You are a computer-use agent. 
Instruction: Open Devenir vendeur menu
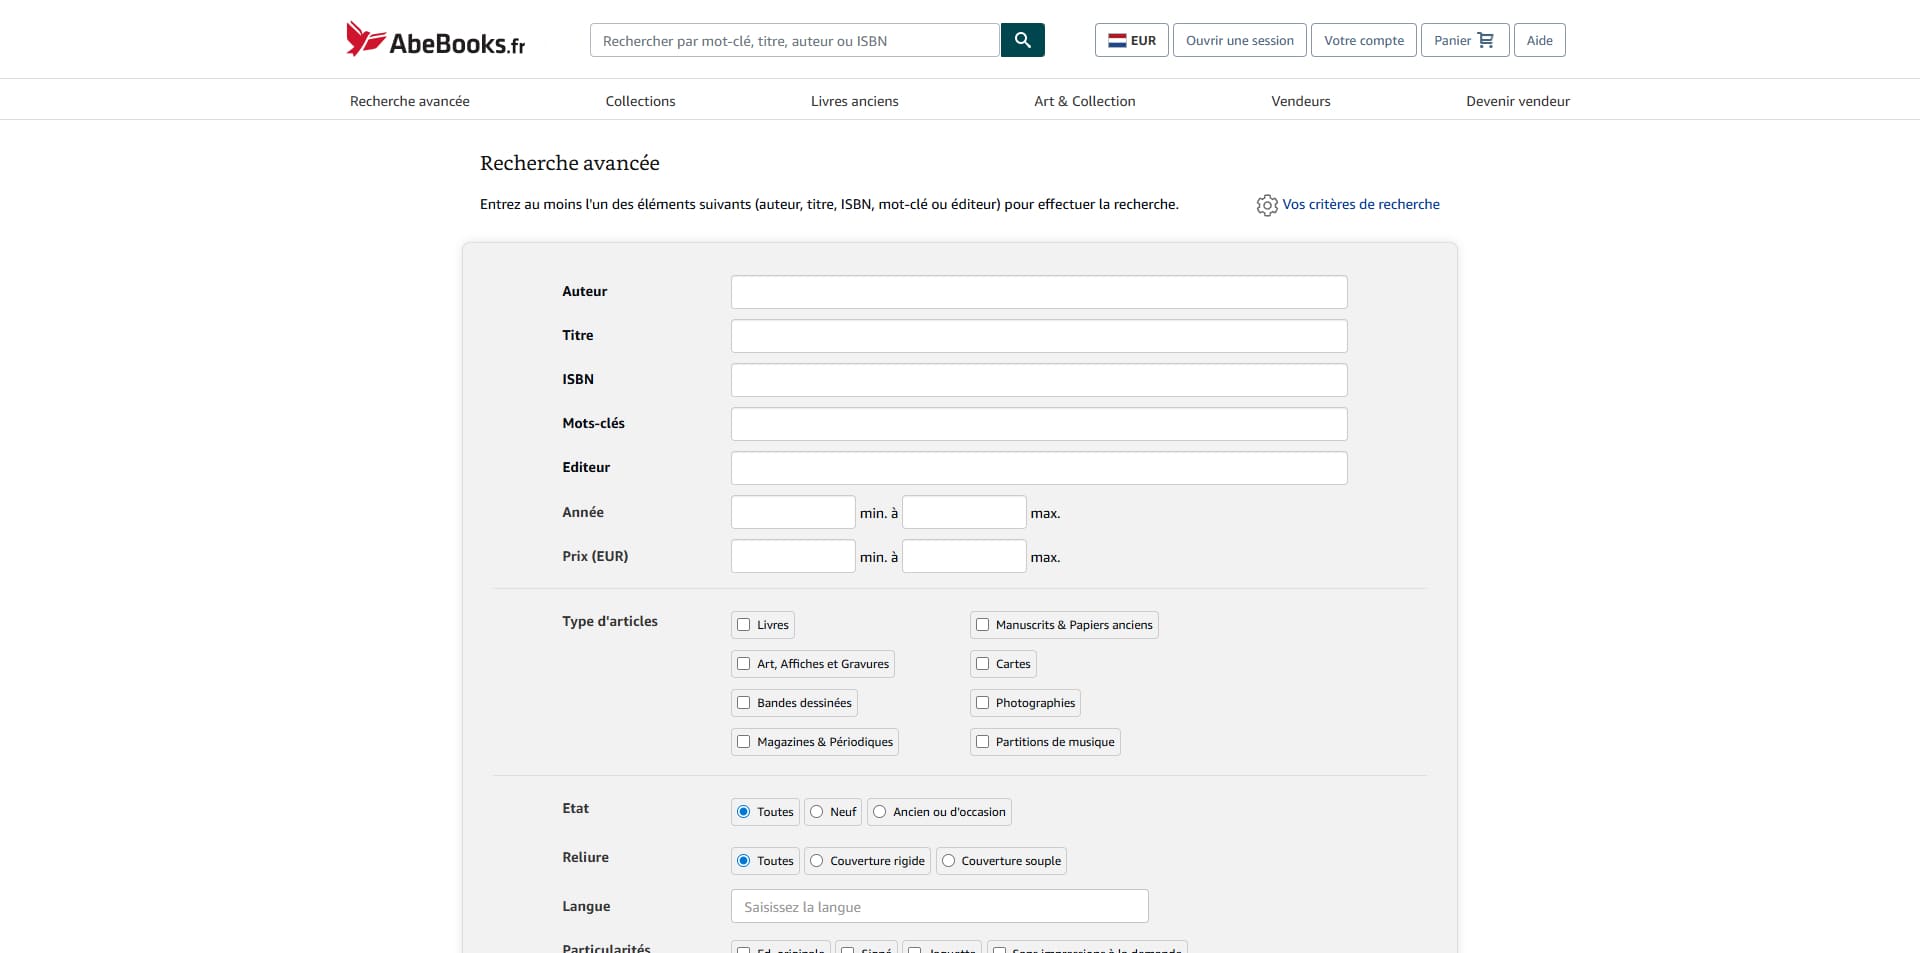1518,101
